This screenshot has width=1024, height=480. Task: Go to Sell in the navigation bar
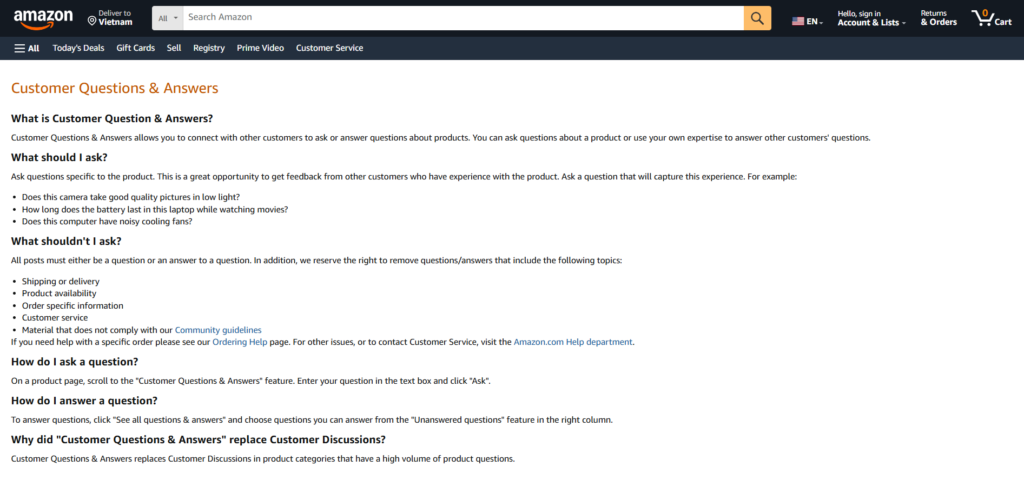pyautogui.click(x=174, y=48)
